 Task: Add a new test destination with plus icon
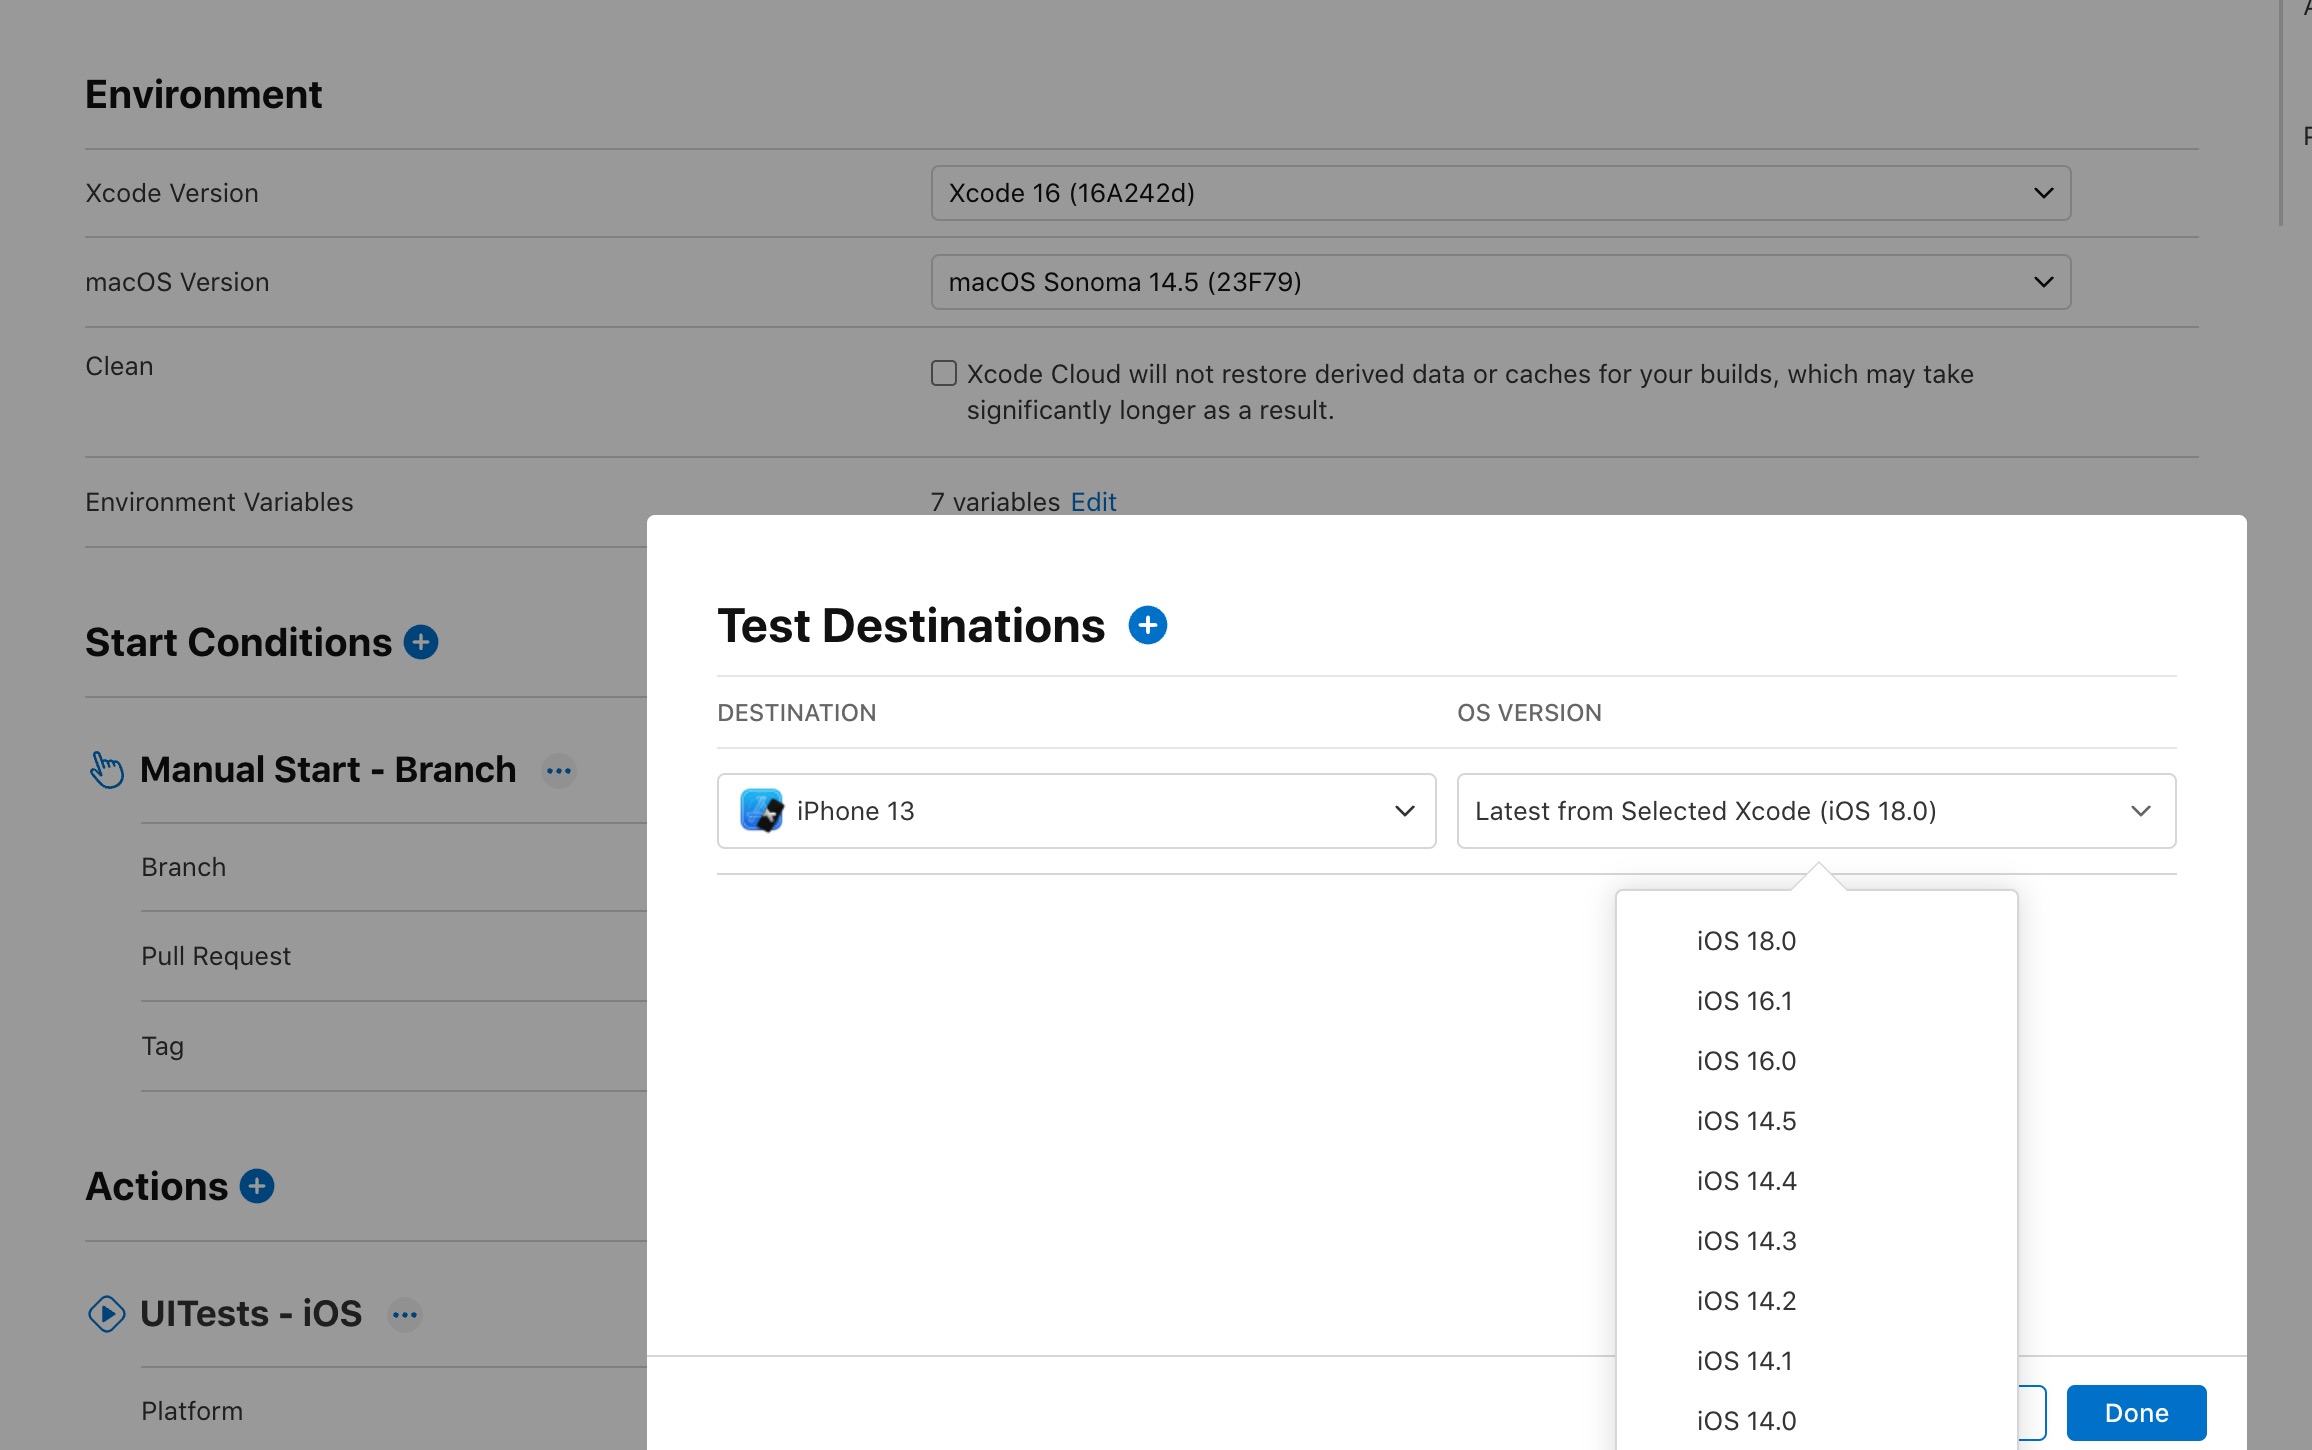(1147, 626)
